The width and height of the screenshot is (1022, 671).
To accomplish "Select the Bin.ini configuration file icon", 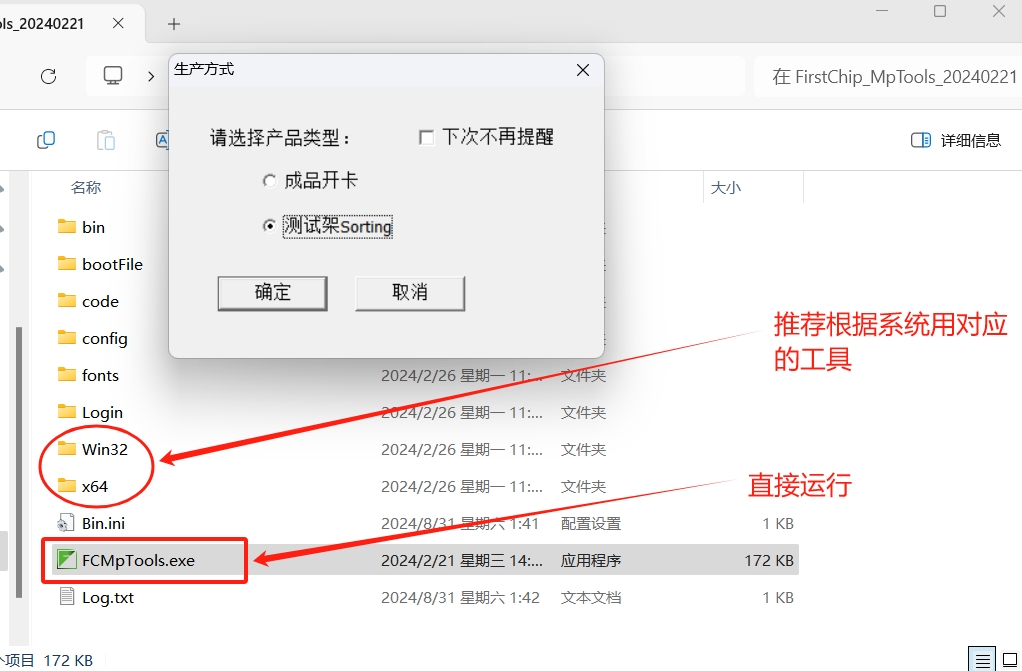I will 67,523.
